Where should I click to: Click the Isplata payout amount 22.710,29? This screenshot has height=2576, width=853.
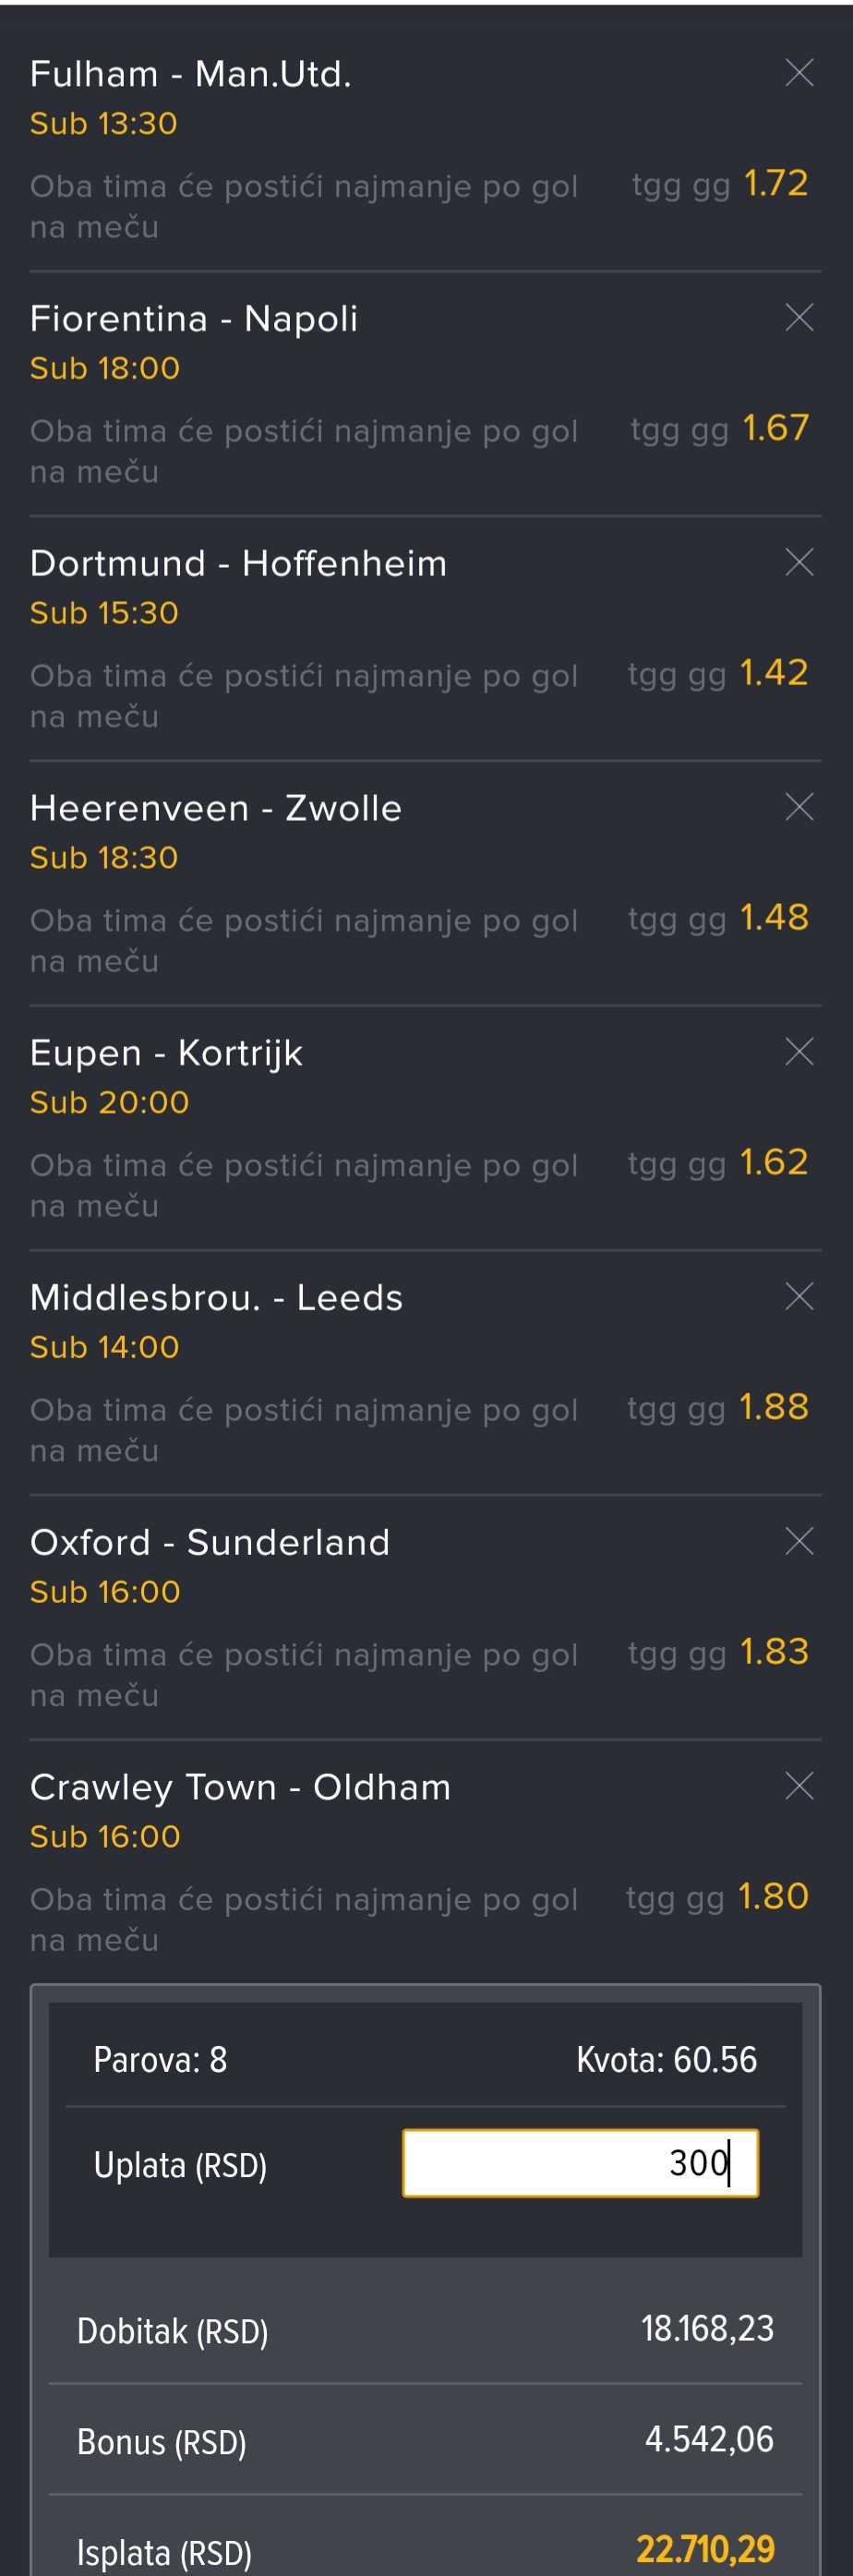point(705,2549)
